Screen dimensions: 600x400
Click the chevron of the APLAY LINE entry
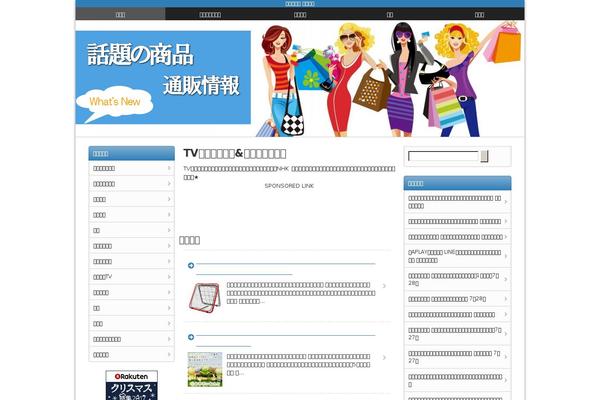(506, 256)
